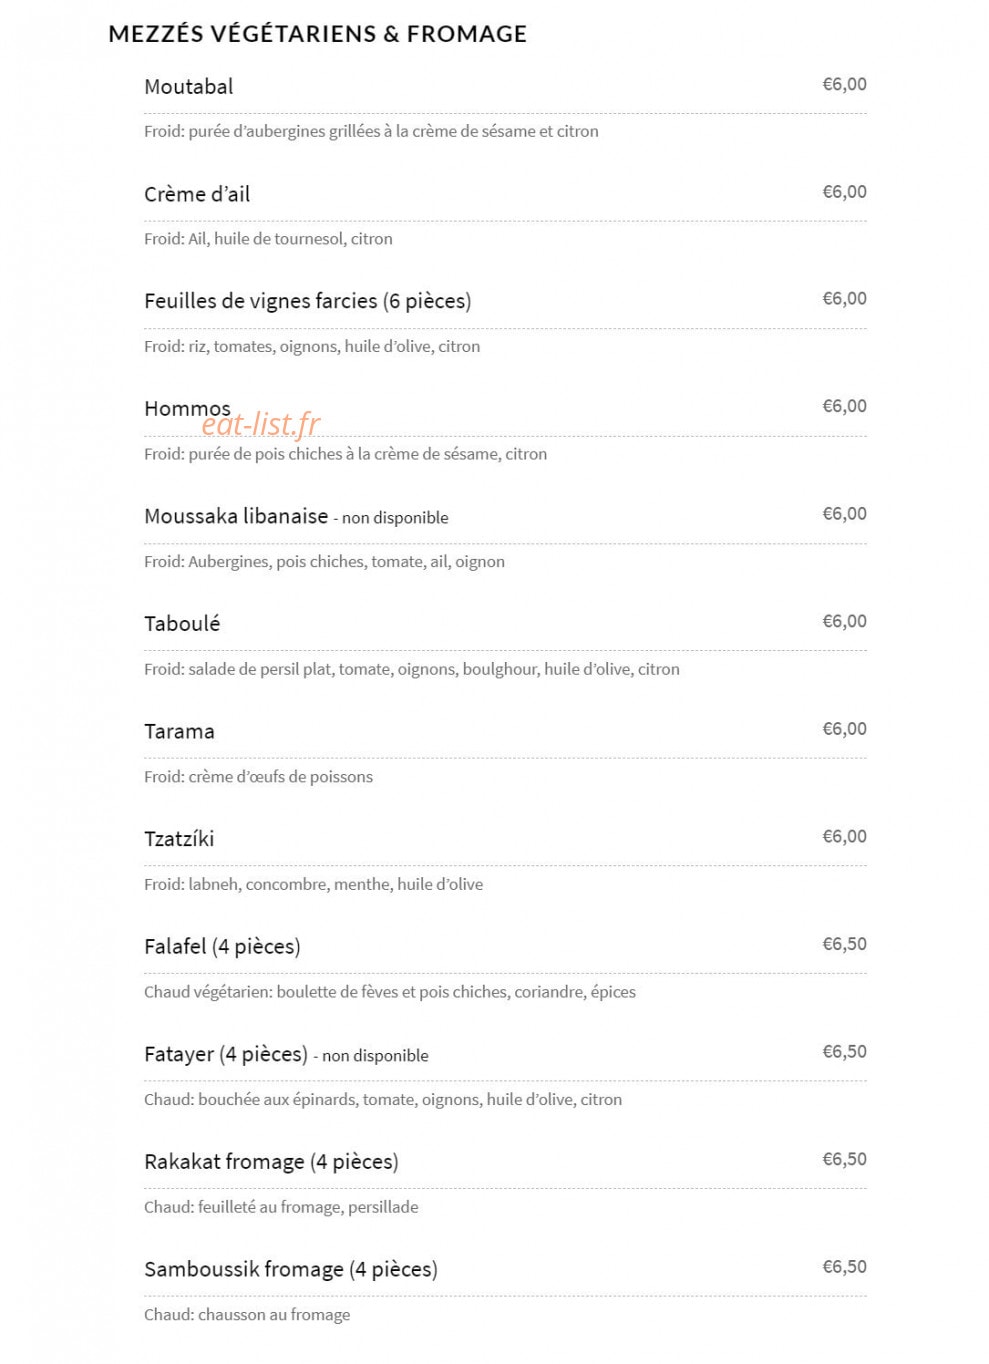Click the Moutabal €6,00 price

[x=844, y=84]
